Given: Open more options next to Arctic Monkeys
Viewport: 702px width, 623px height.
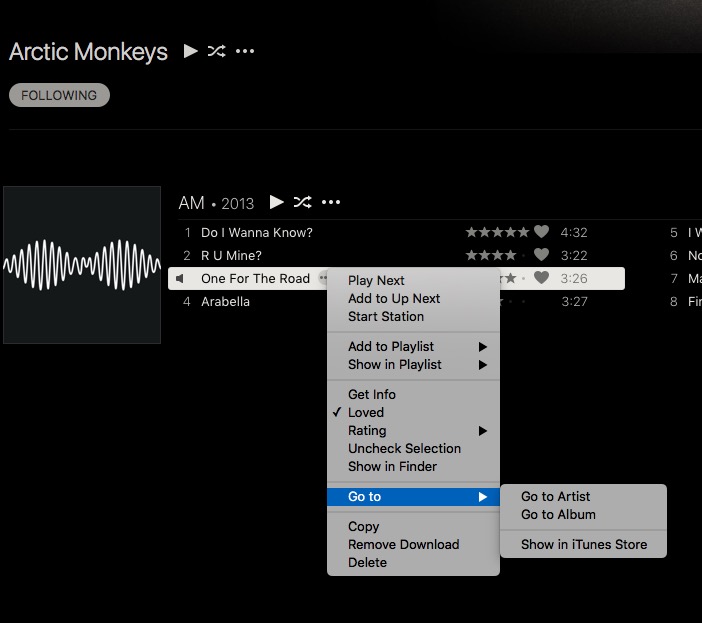Looking at the screenshot, I should [x=245, y=51].
